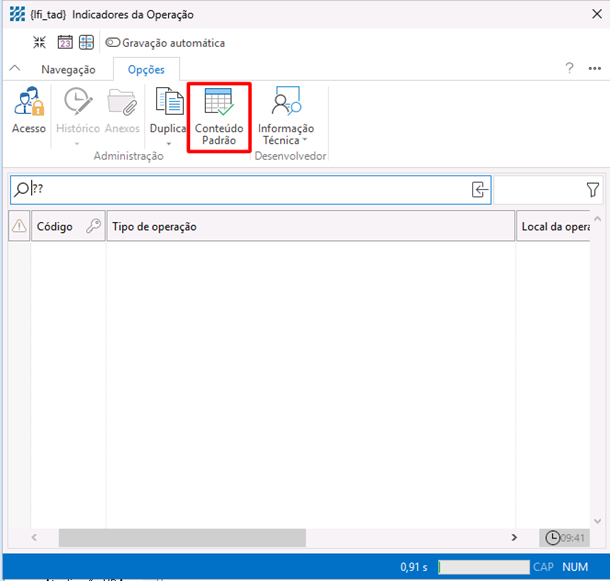Viewport: 610px width, 581px height.
Task: Click the filter funnel icon
Action: (592, 189)
